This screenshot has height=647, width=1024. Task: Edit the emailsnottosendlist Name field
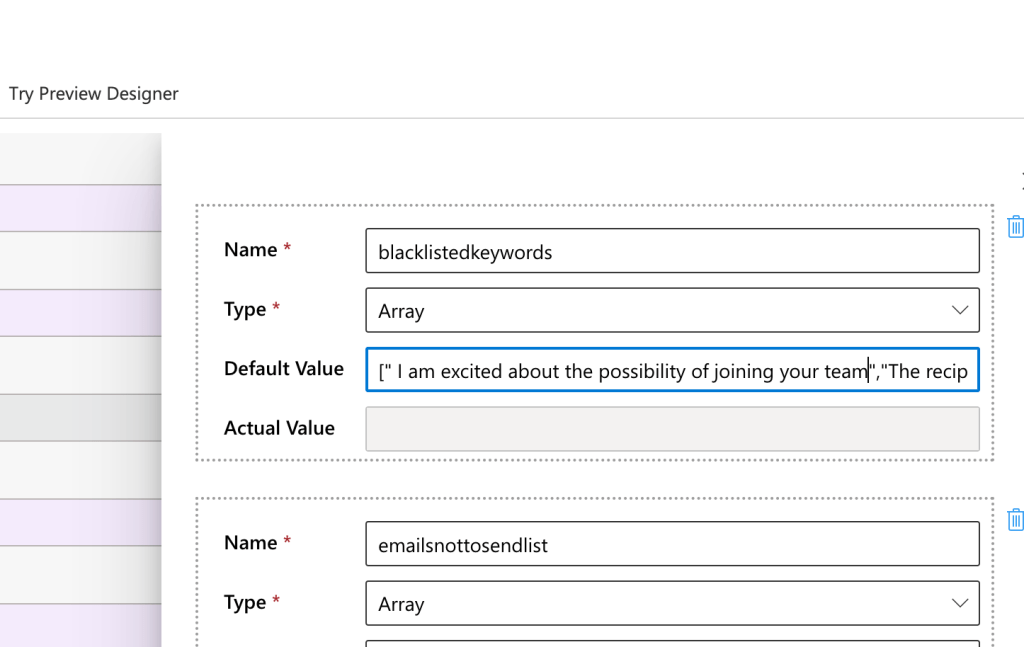pyautogui.click(x=672, y=544)
